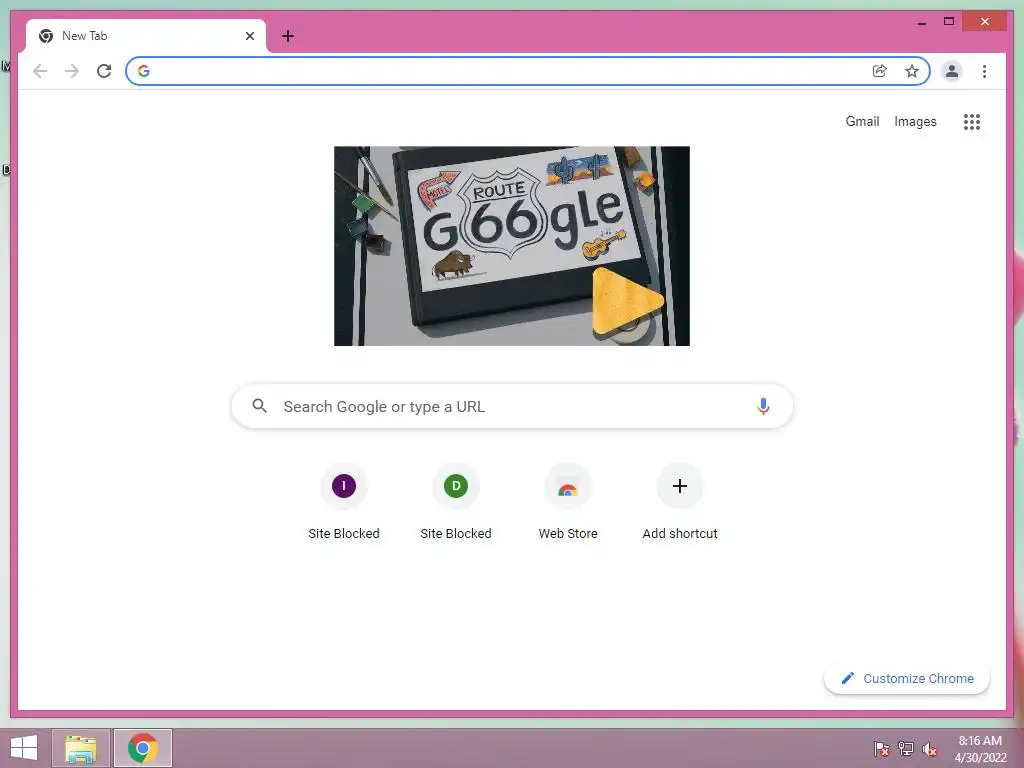Select the New Tab tab
Viewport: 1024px width, 768px height.
pos(145,36)
